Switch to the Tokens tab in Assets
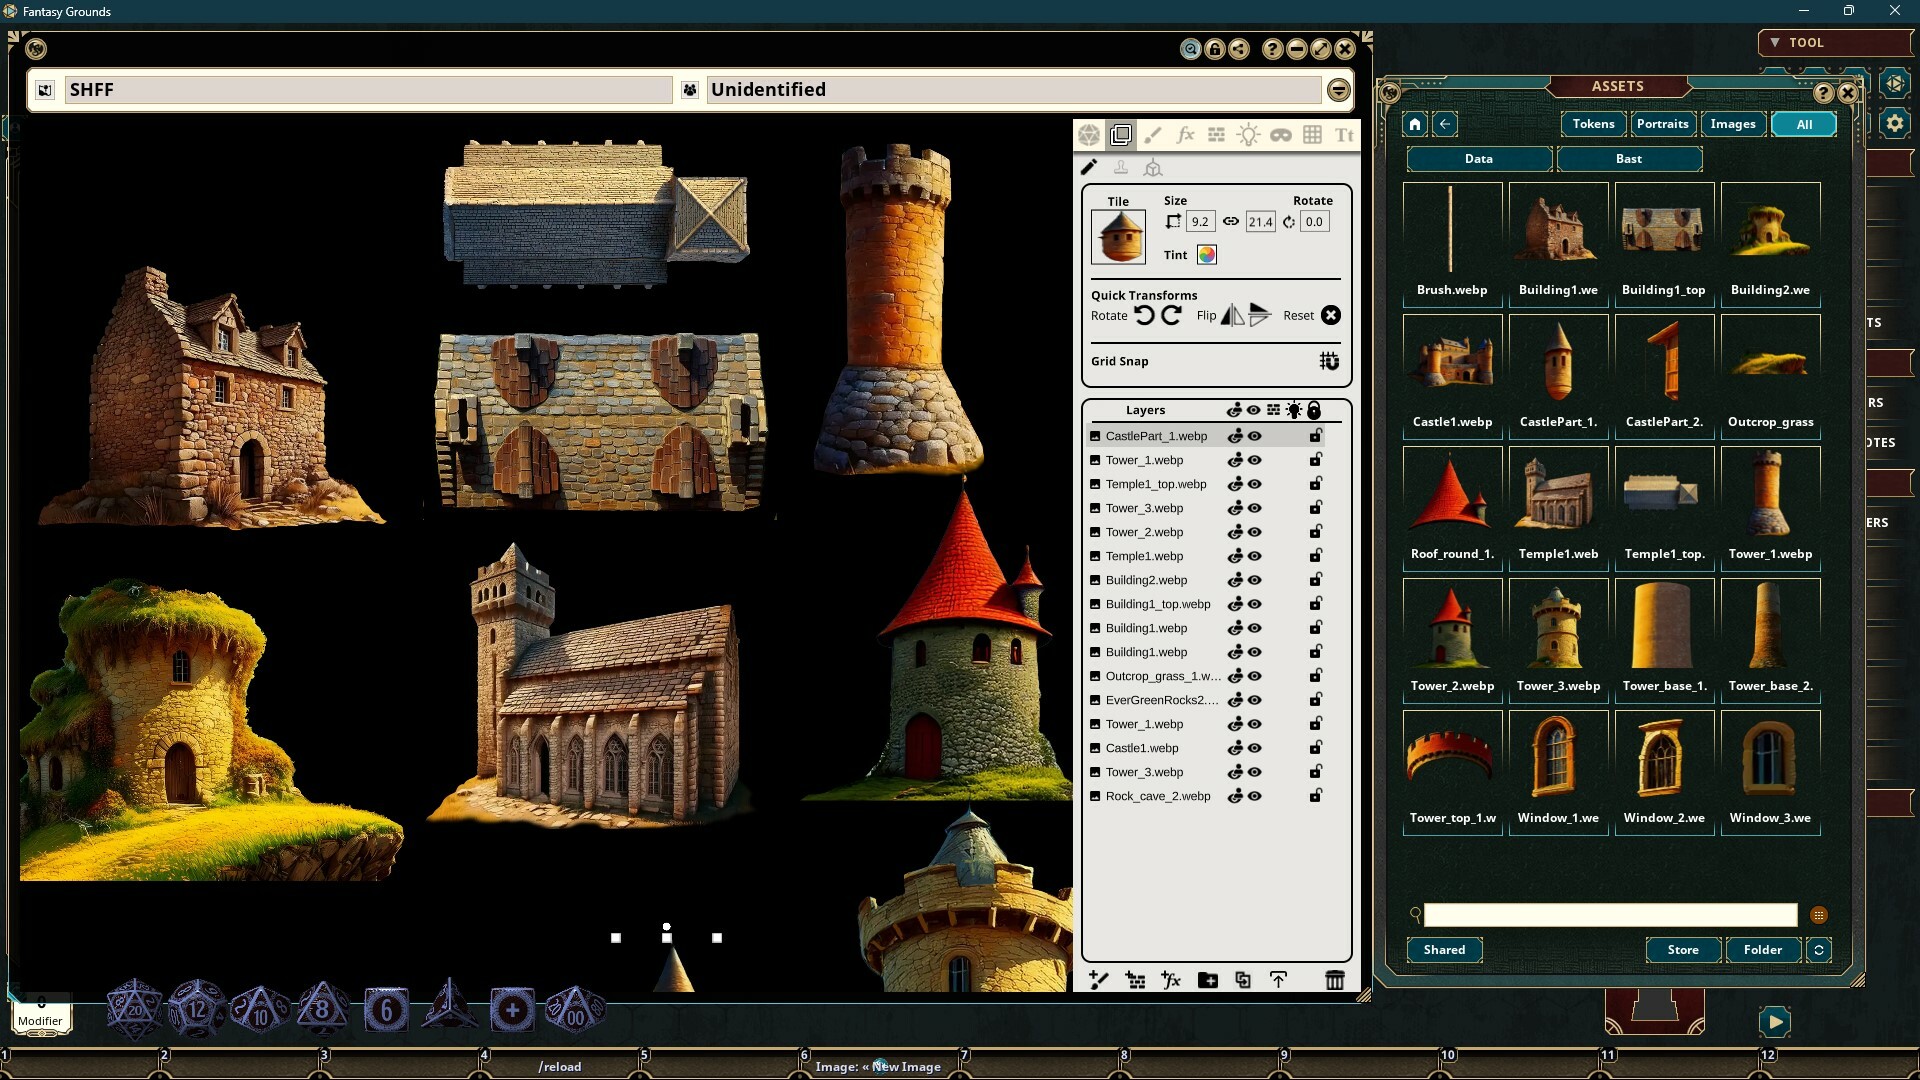This screenshot has width=1920, height=1080. 1593,124
